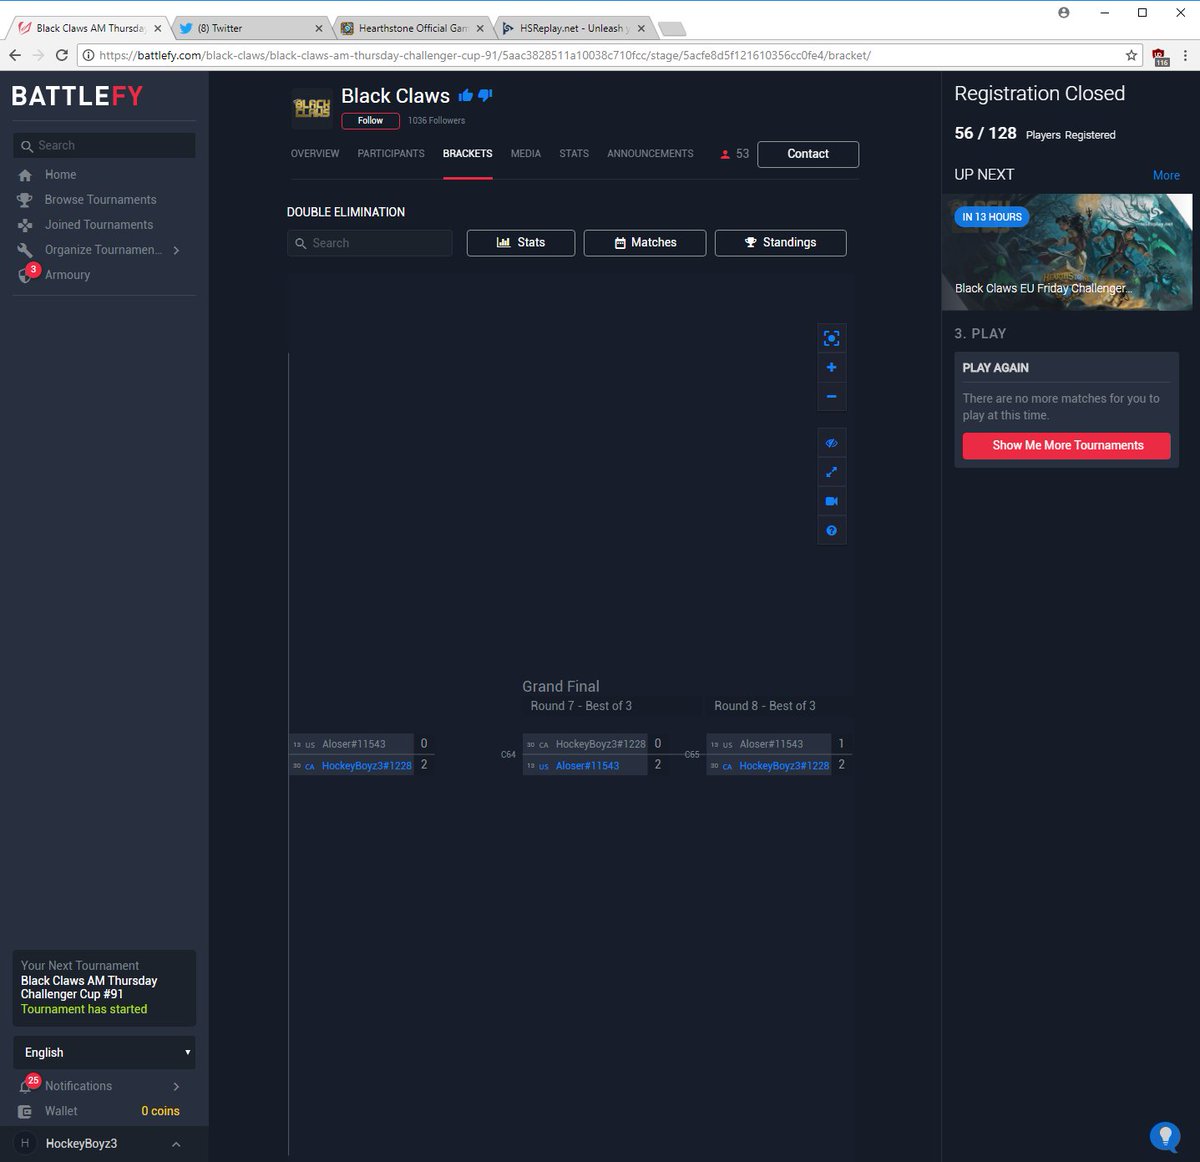Click the Stats button with chart icon
The image size is (1200, 1162).
[x=521, y=243]
